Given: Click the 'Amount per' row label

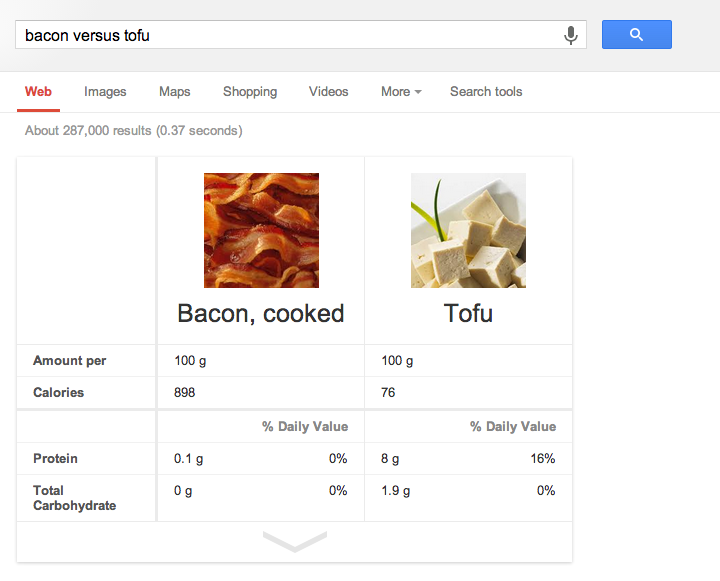Looking at the screenshot, I should pyautogui.click(x=69, y=361).
